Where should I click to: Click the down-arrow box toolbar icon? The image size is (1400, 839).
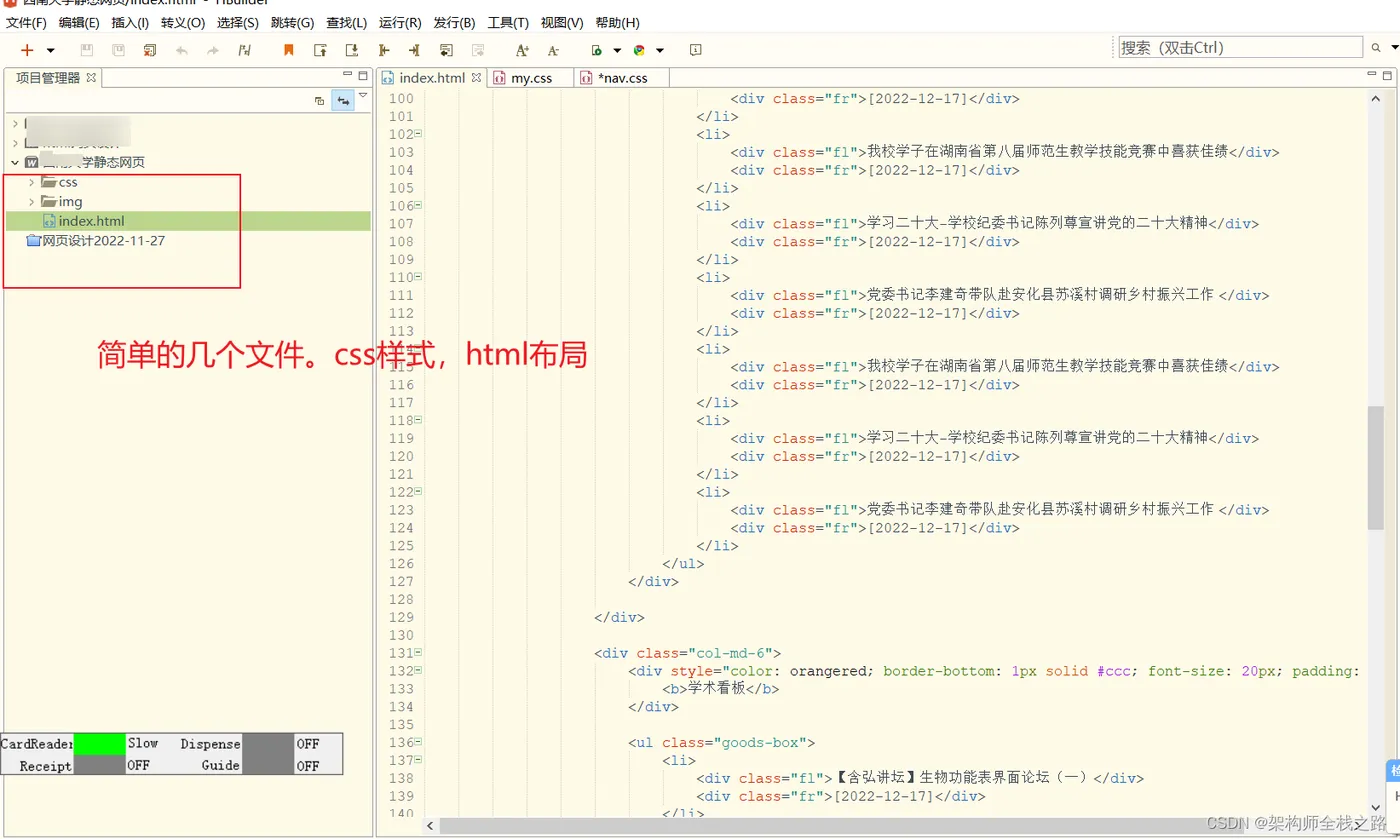(352, 50)
